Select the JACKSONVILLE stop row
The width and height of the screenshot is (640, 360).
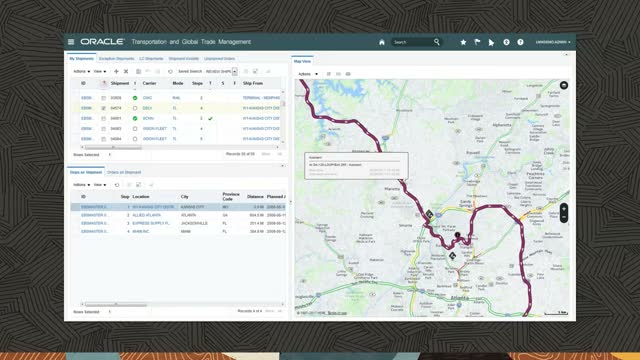coord(178,223)
